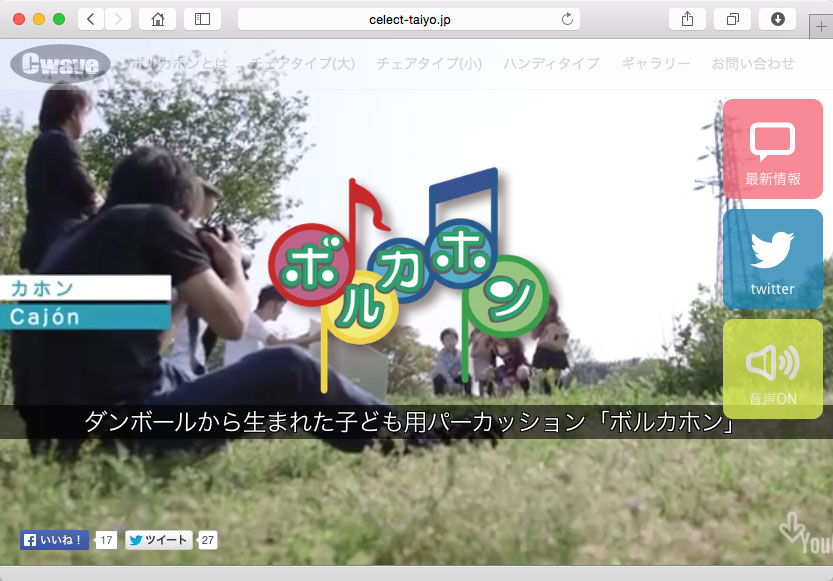Image resolution: width=833 pixels, height=581 pixels.
Task: Toggle the 音声ON sound button
Action: point(772,369)
